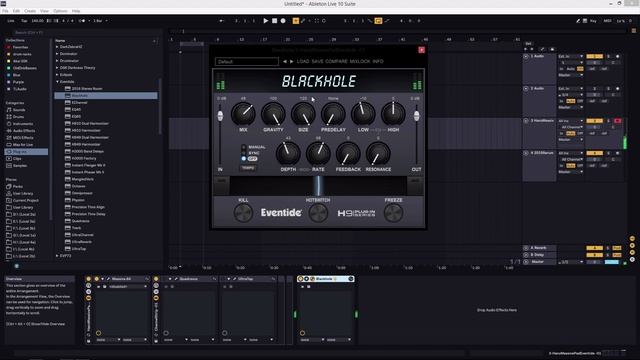
Task: Open track 3 All Ins dropdown
Action: pyautogui.click(x=571, y=121)
